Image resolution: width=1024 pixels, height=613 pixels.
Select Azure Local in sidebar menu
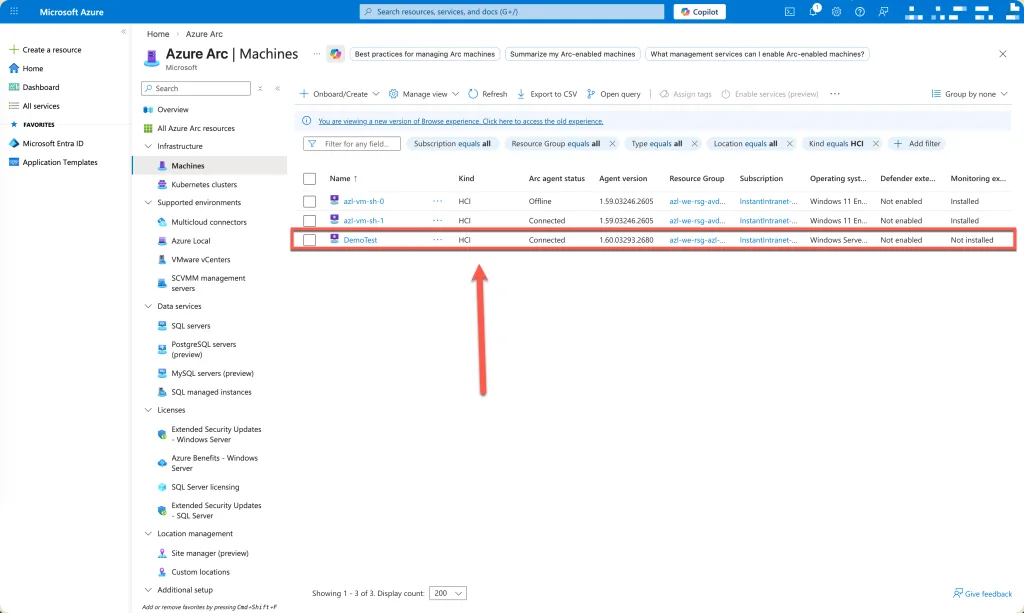pyautogui.click(x=190, y=241)
